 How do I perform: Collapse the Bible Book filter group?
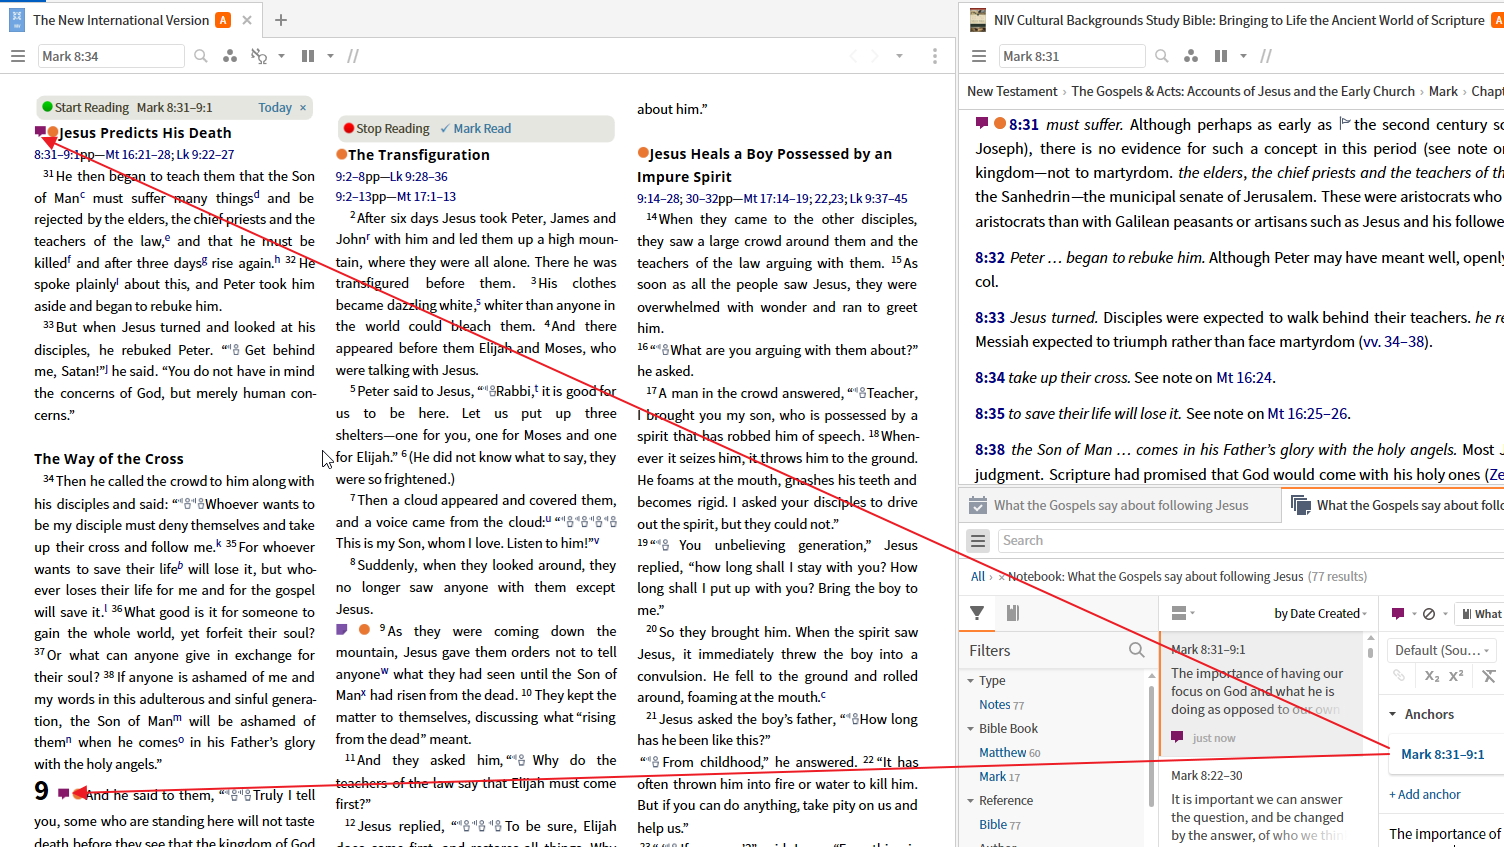point(971,729)
